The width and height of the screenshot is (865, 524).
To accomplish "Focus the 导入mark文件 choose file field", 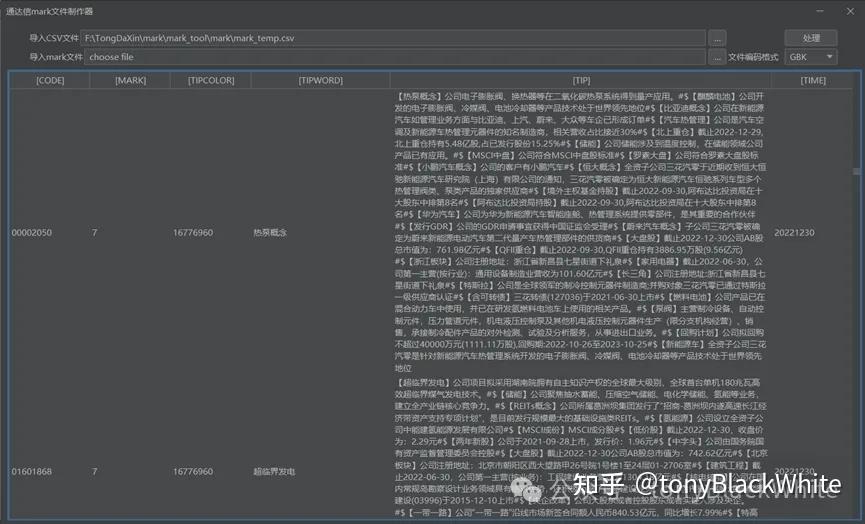I will pyautogui.click(x=395, y=57).
